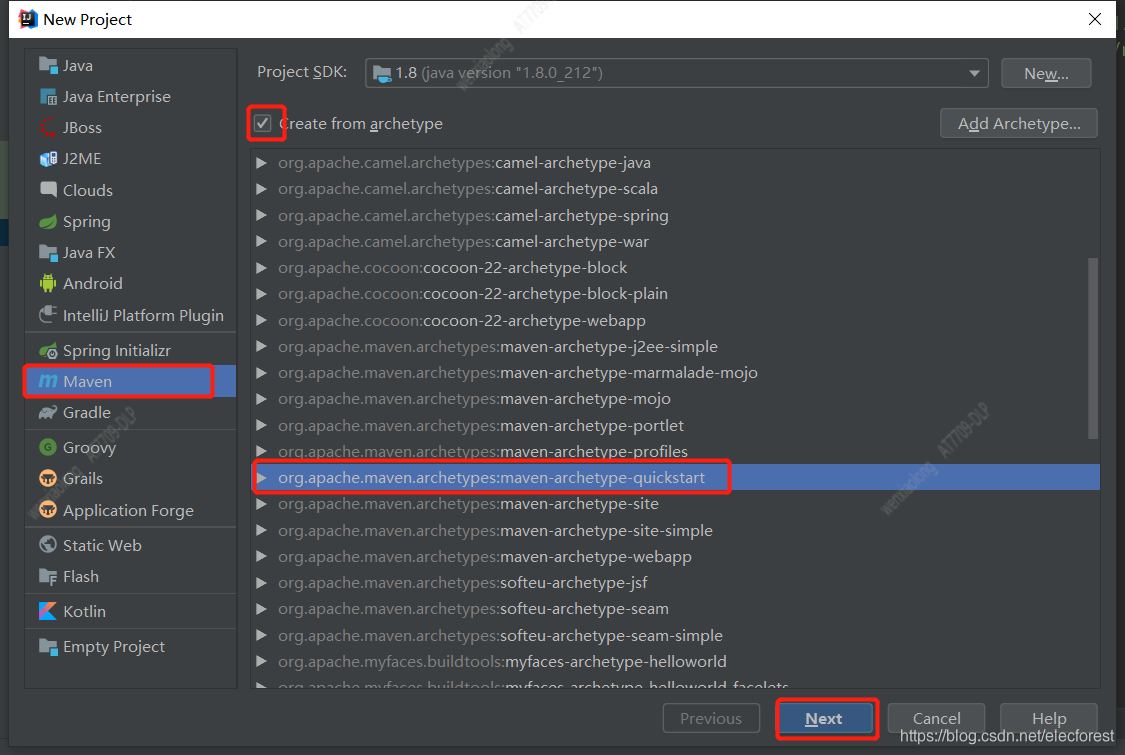Select the Java project type icon
Image resolution: width=1125 pixels, height=755 pixels.
point(48,65)
